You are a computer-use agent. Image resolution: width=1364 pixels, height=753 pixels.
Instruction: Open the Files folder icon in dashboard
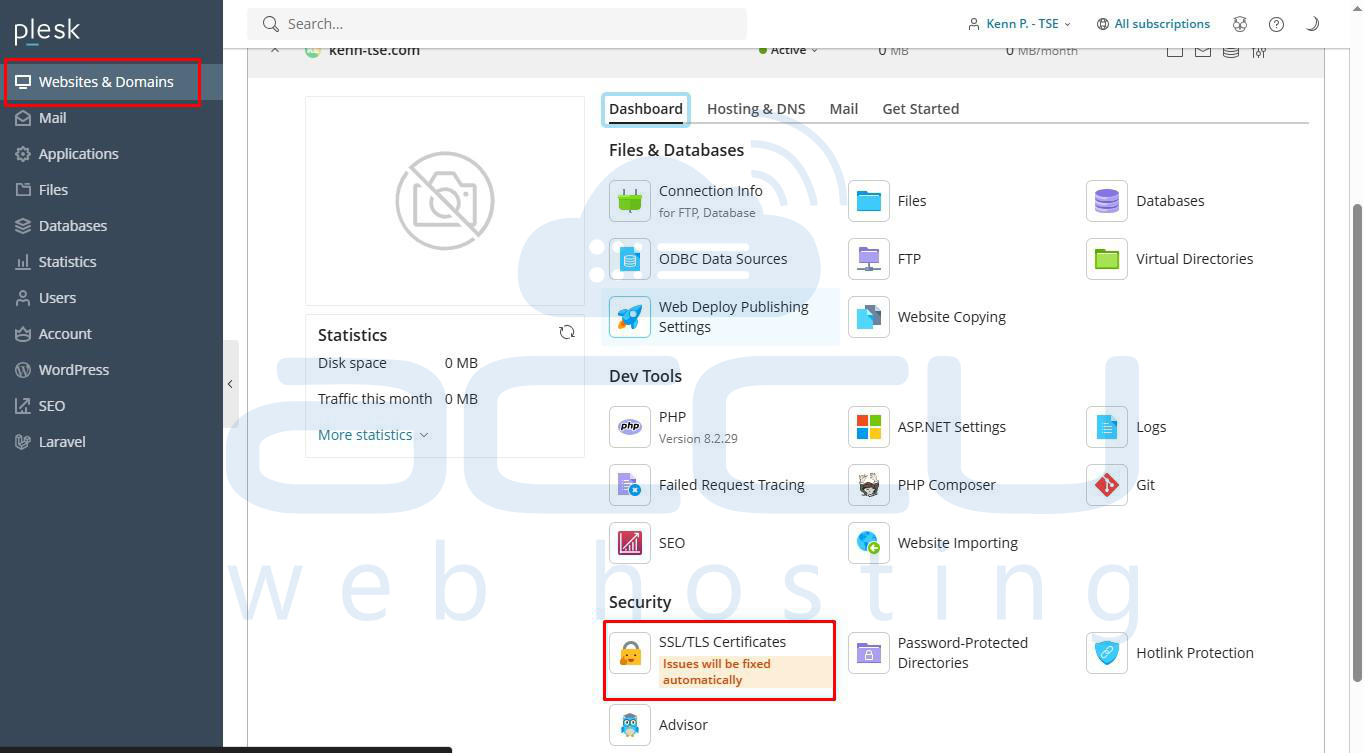(x=869, y=201)
